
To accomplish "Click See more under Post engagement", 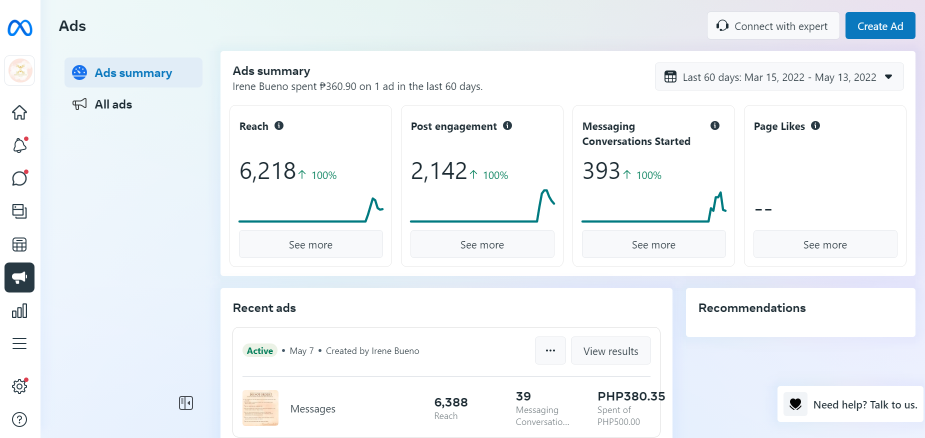I will point(482,244).
